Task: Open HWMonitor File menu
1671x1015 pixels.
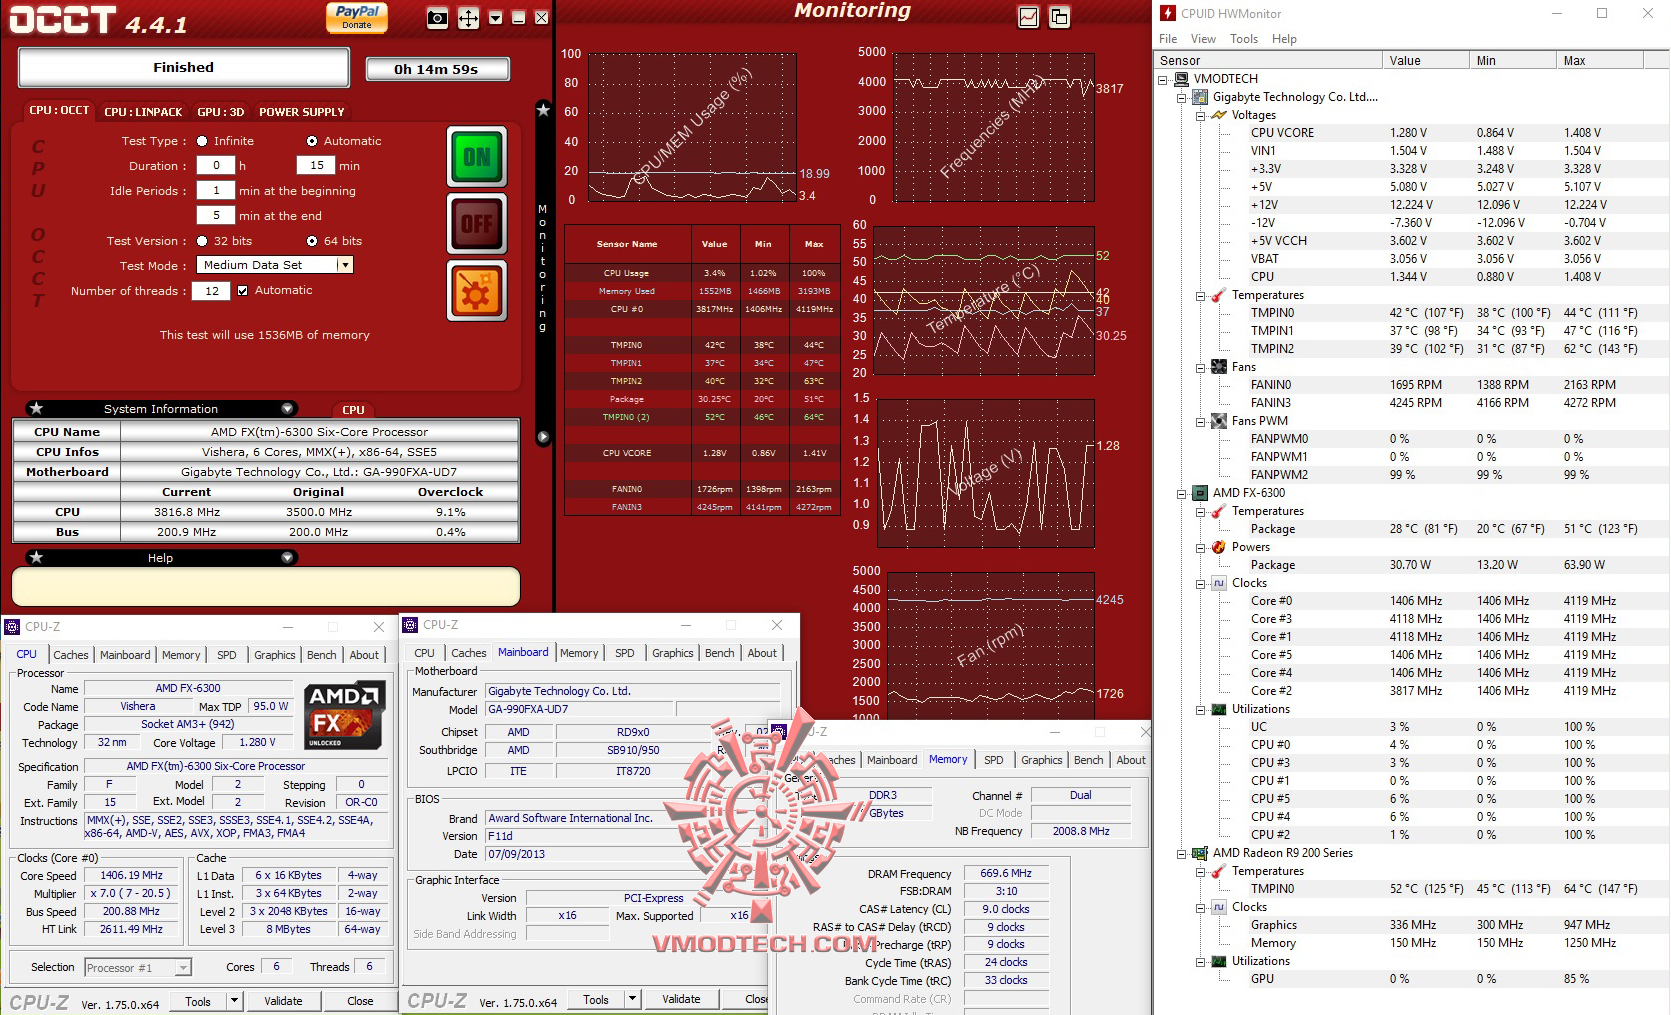Action: click(x=1168, y=39)
